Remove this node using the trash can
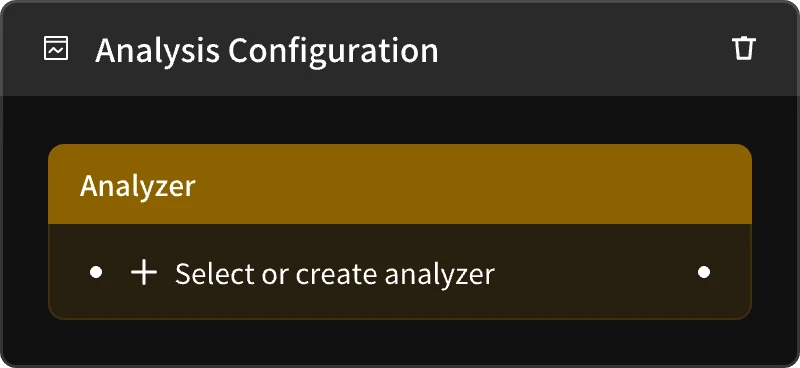This screenshot has height=368, width=800. [743, 49]
